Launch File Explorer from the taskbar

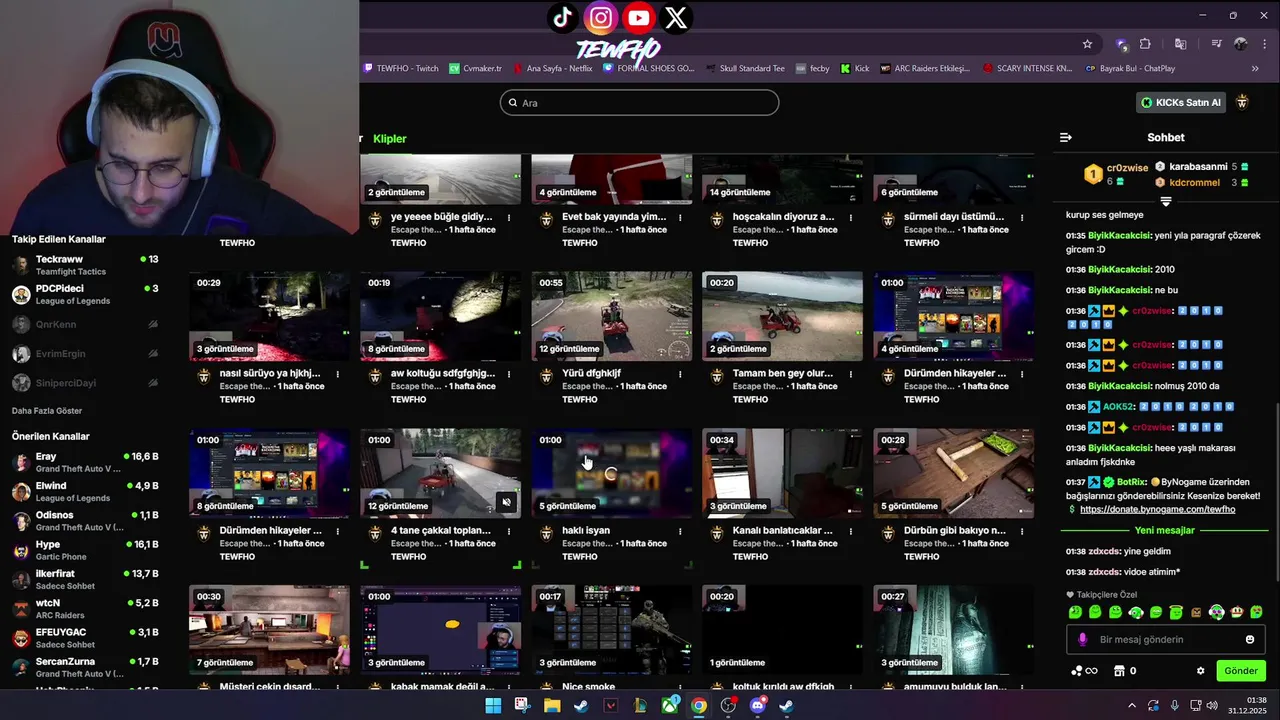click(x=551, y=706)
